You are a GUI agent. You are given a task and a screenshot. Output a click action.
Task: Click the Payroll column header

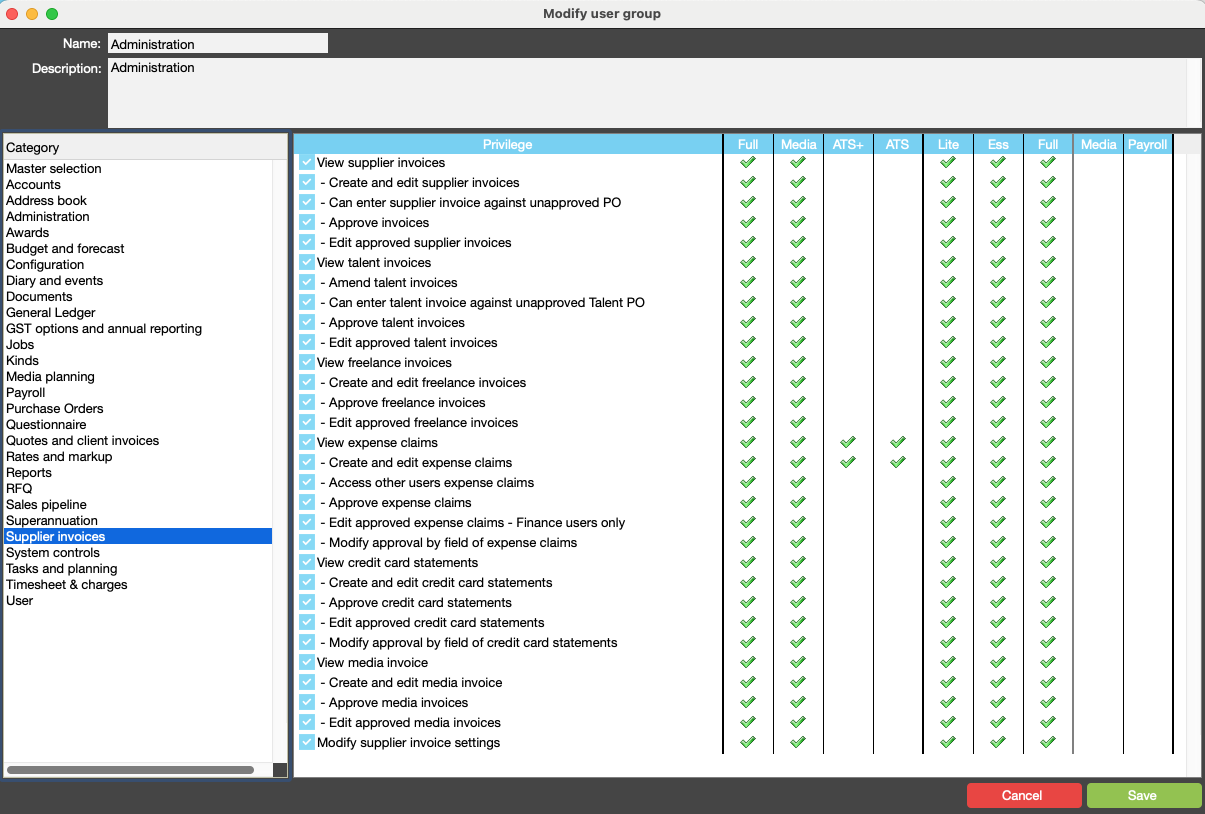1148,144
